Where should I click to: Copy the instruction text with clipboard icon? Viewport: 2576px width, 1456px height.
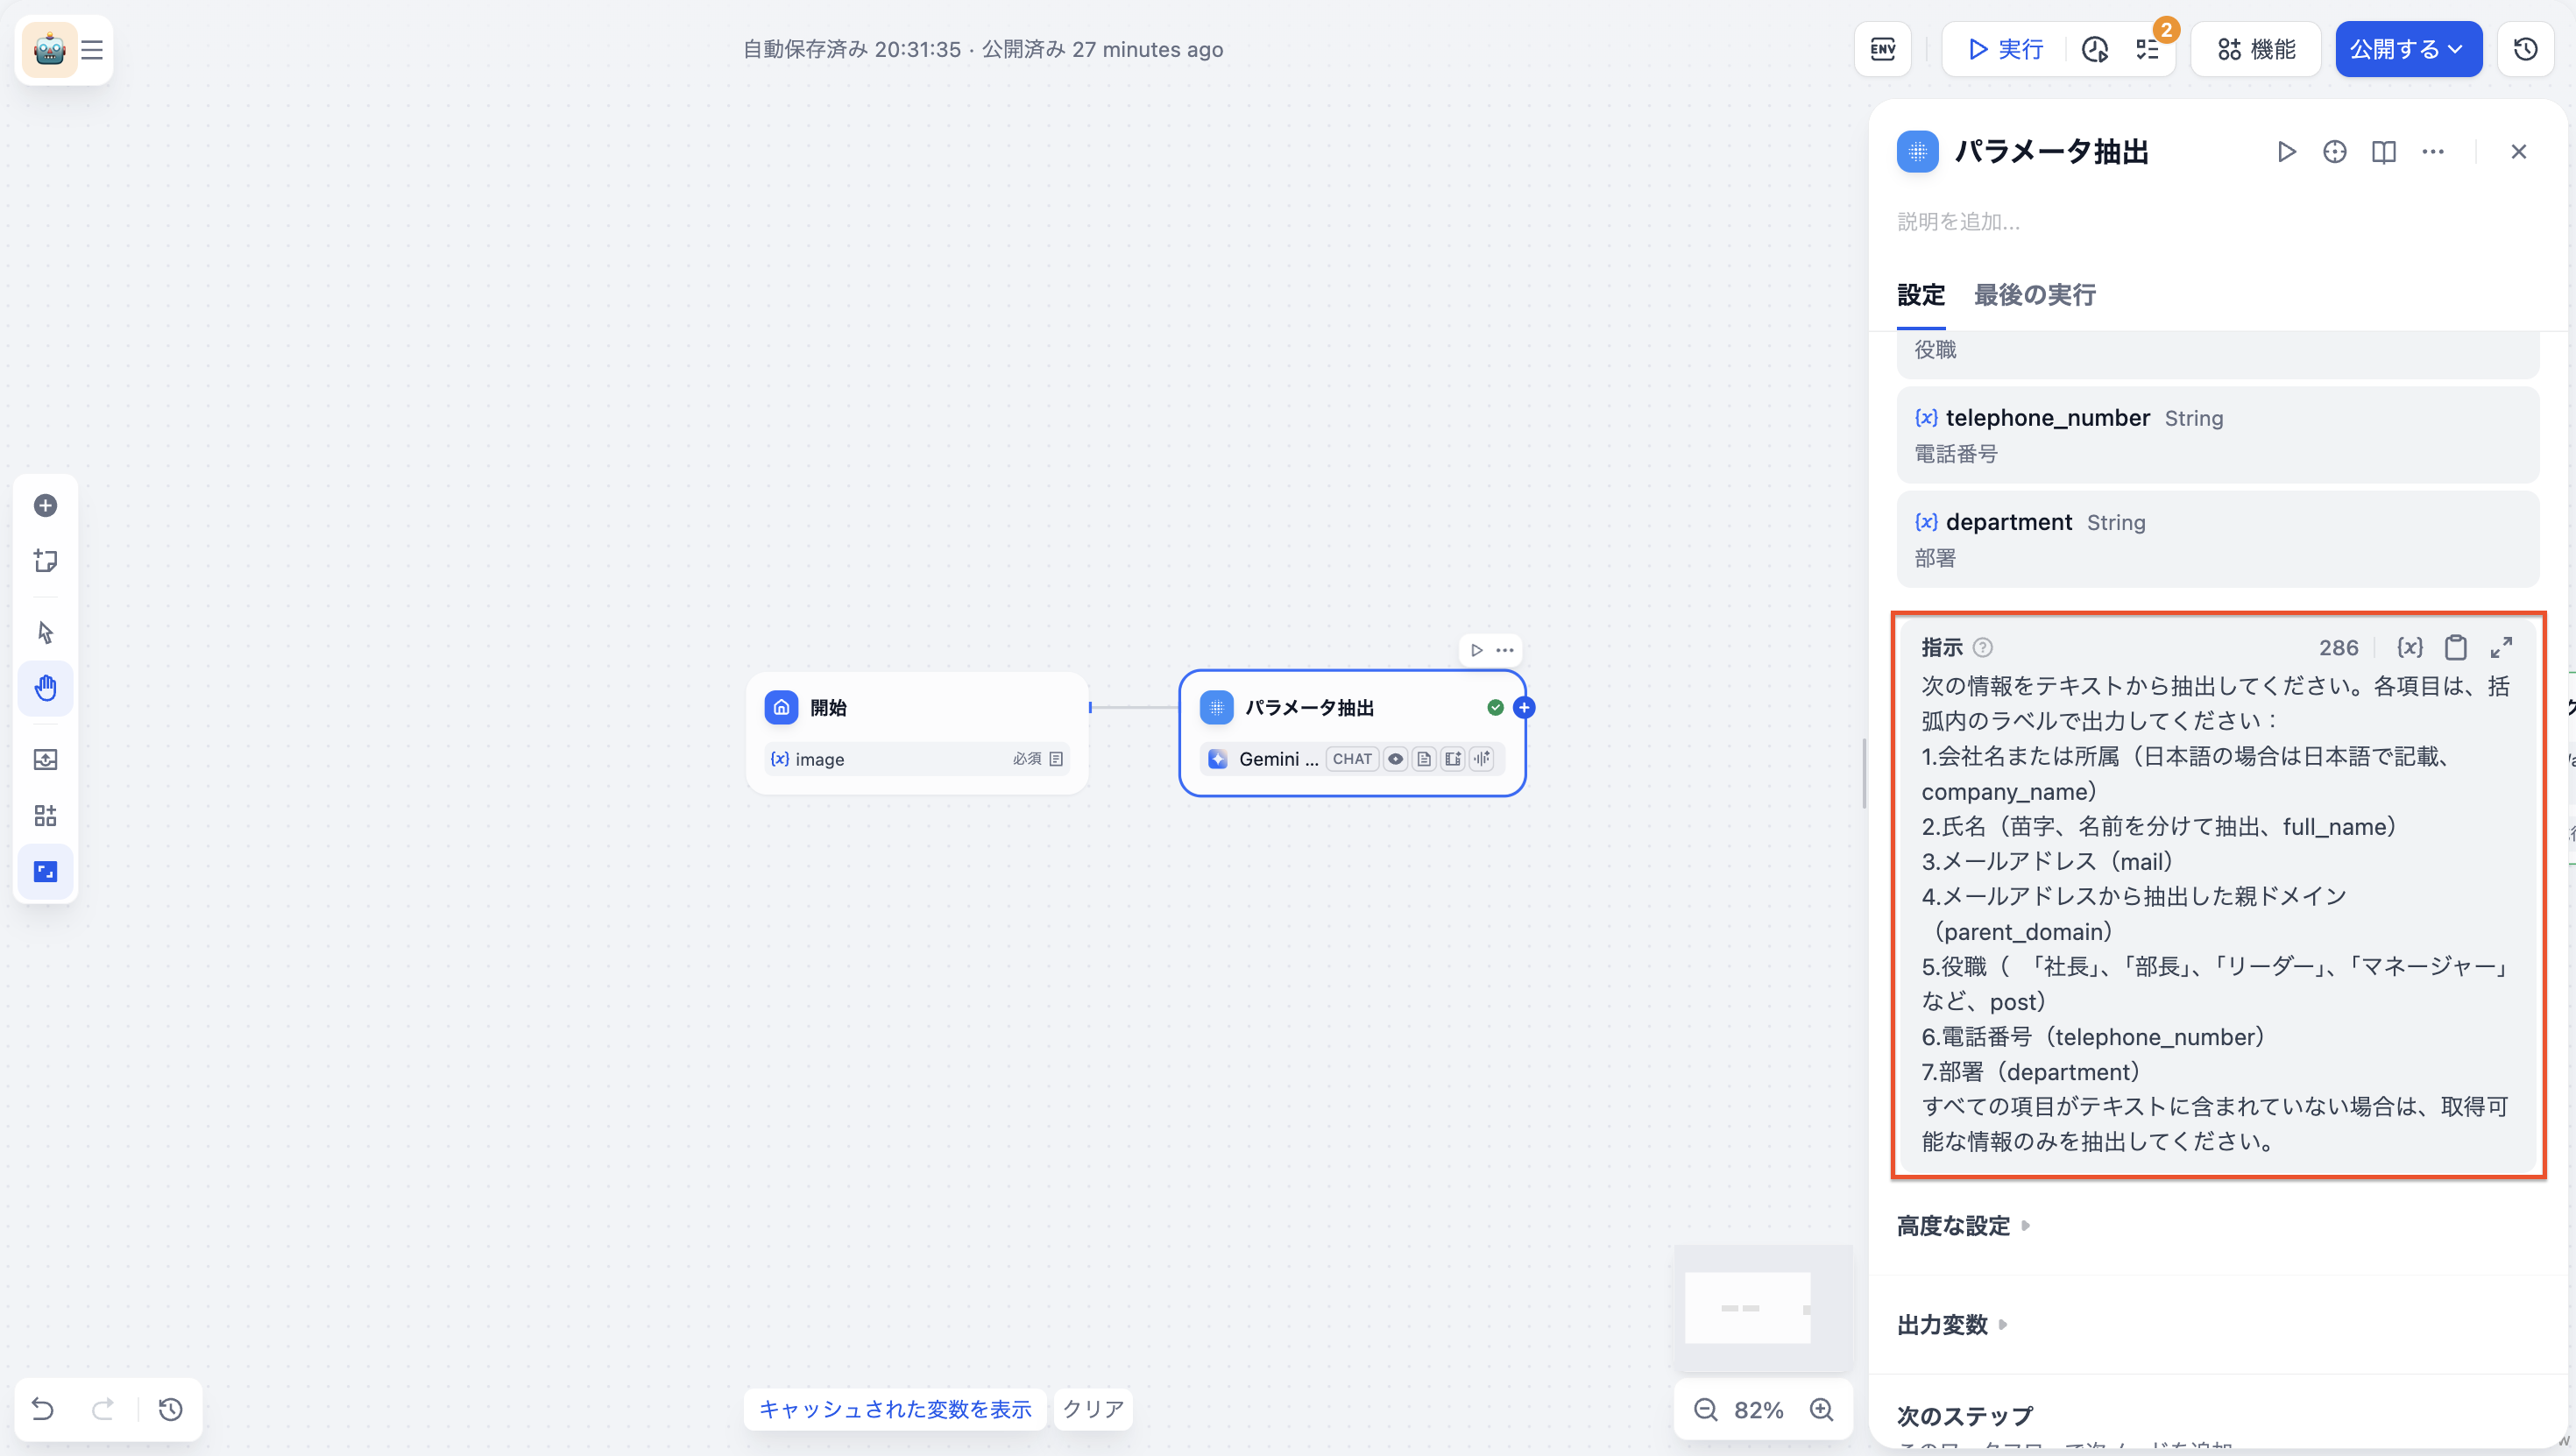coord(2456,648)
